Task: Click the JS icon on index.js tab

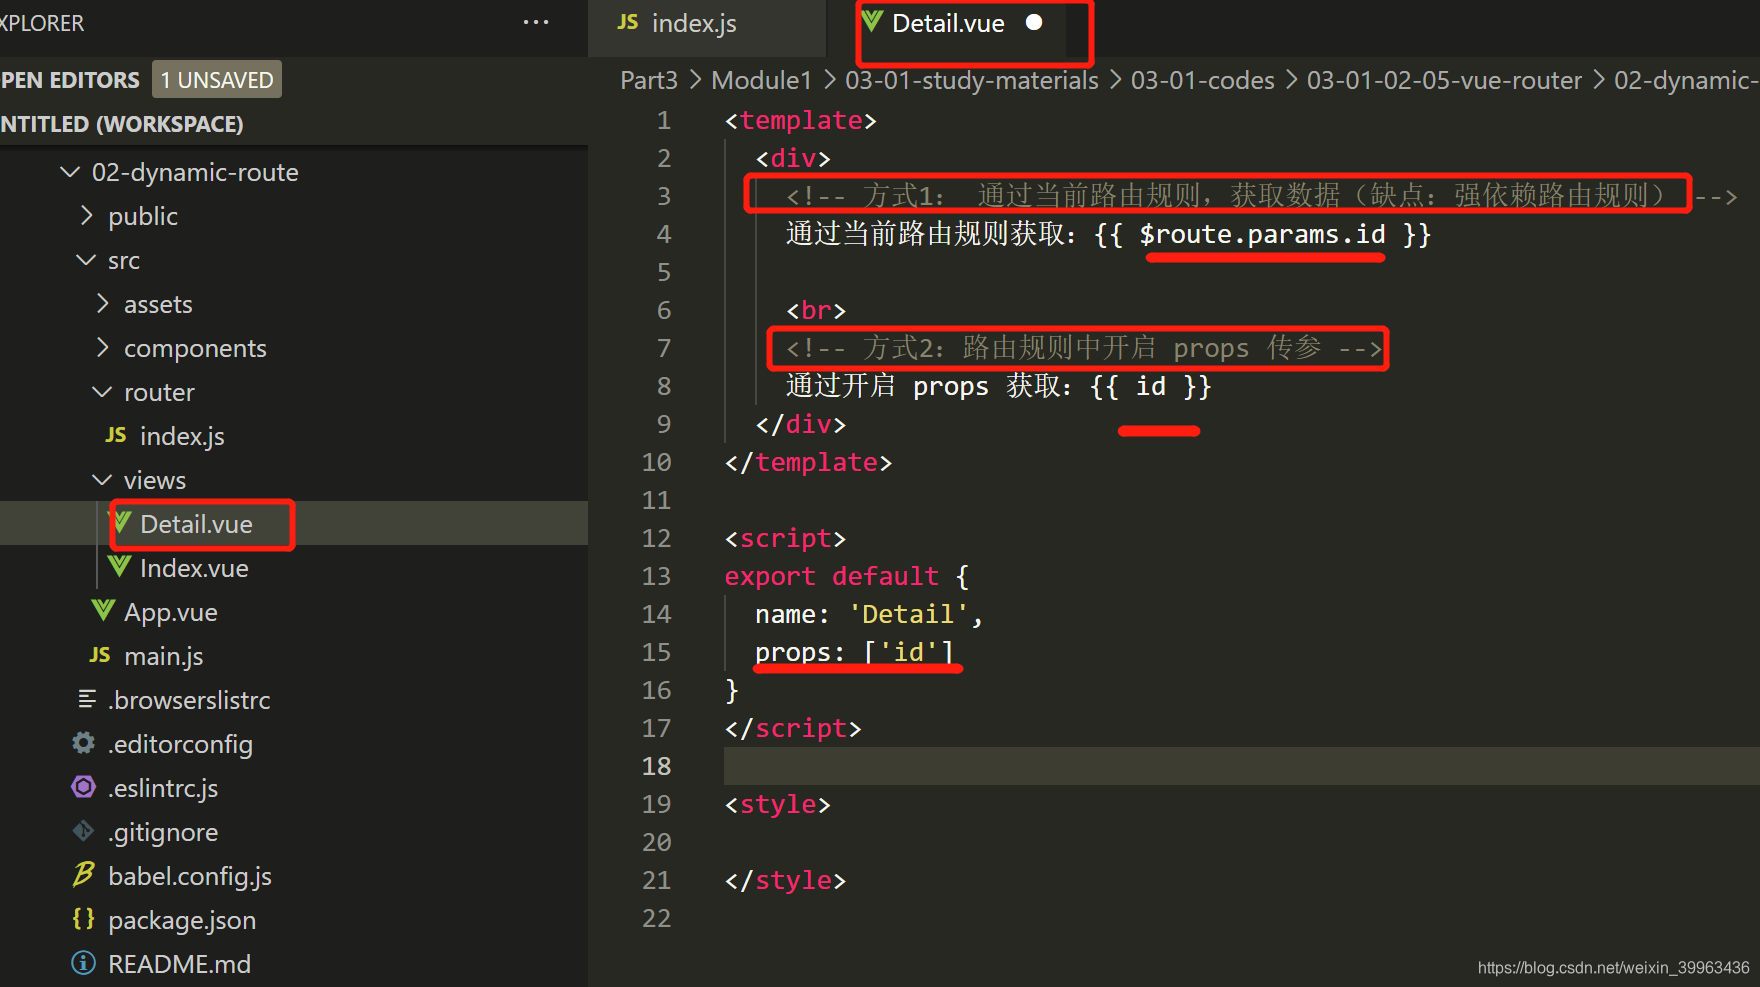Action: click(x=628, y=22)
